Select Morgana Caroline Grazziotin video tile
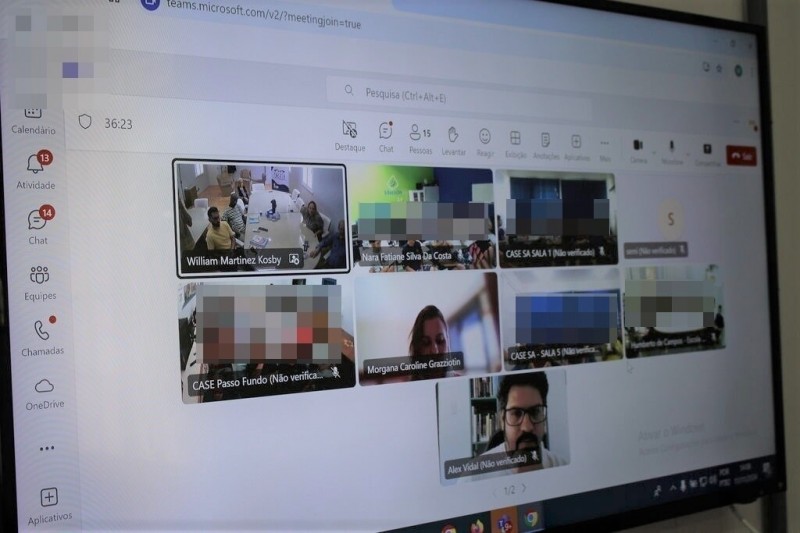Image resolution: width=800 pixels, height=533 pixels. pos(429,329)
